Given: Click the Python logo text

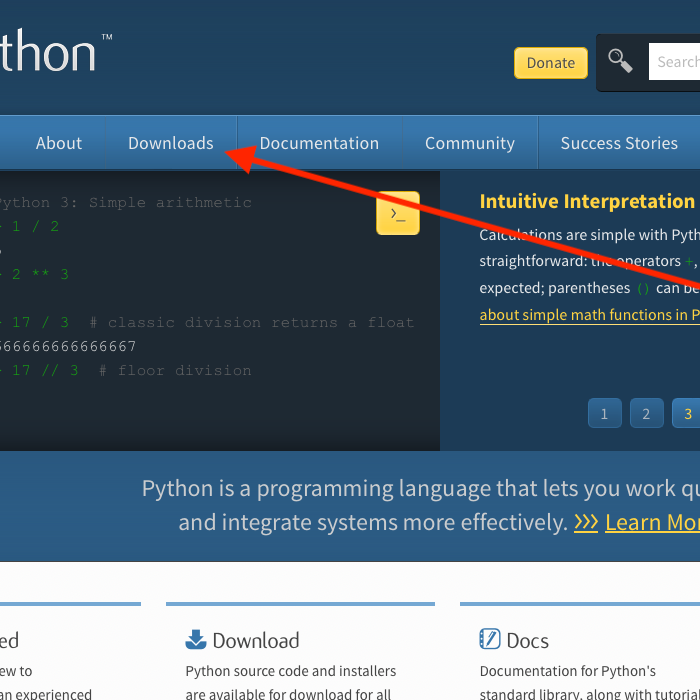Looking at the screenshot, I should pyautogui.click(x=48, y=50).
